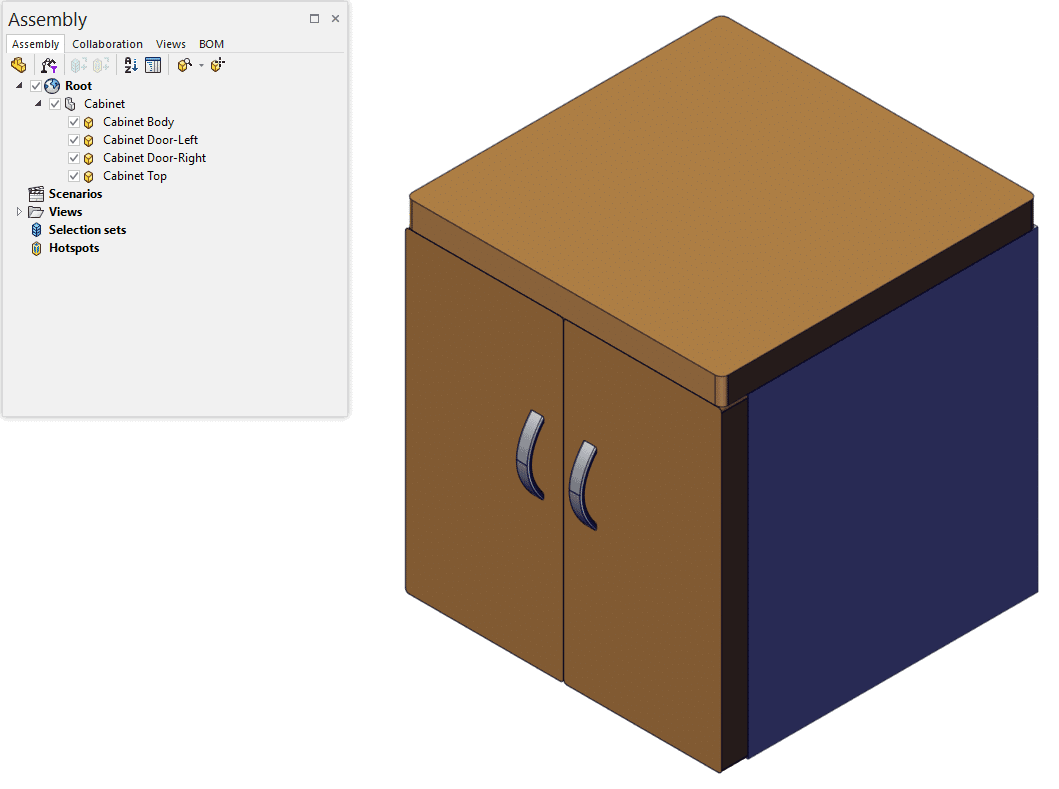Click the cube icon of Cabinet Door-Right
Viewport: 1059px width, 789px height.
tap(88, 158)
